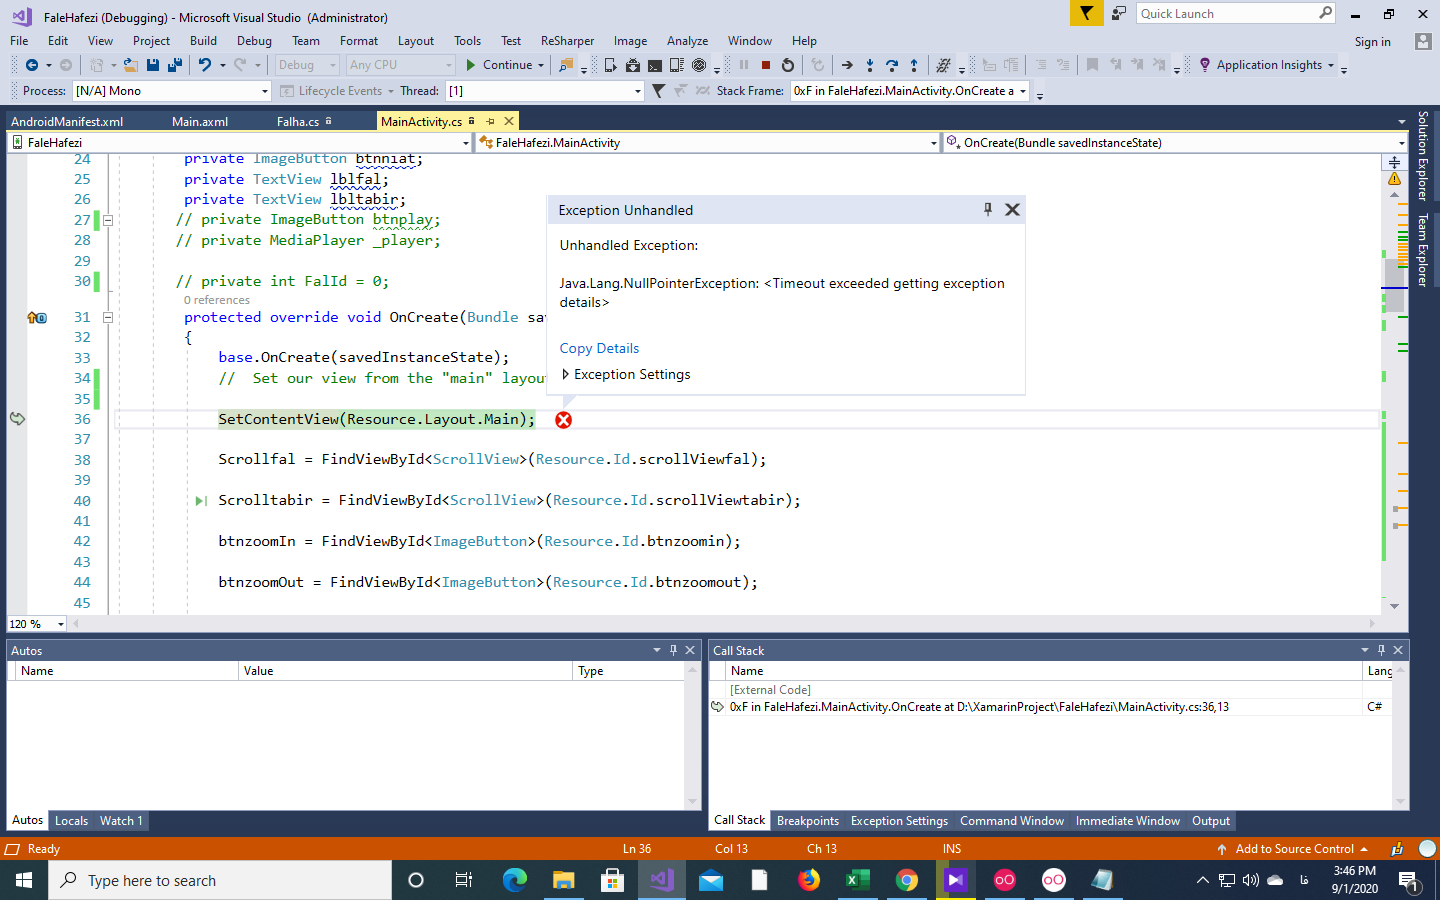
Task: Expand the Exception Settings section
Action: coord(566,374)
